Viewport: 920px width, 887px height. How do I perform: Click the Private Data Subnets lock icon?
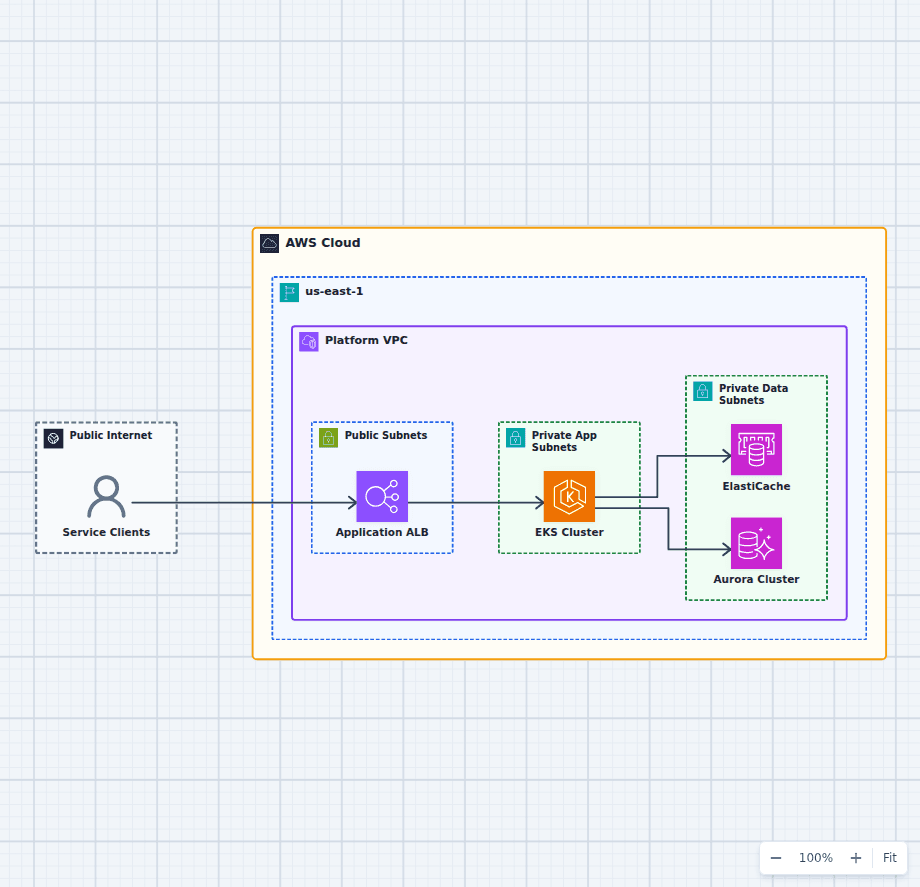(703, 391)
